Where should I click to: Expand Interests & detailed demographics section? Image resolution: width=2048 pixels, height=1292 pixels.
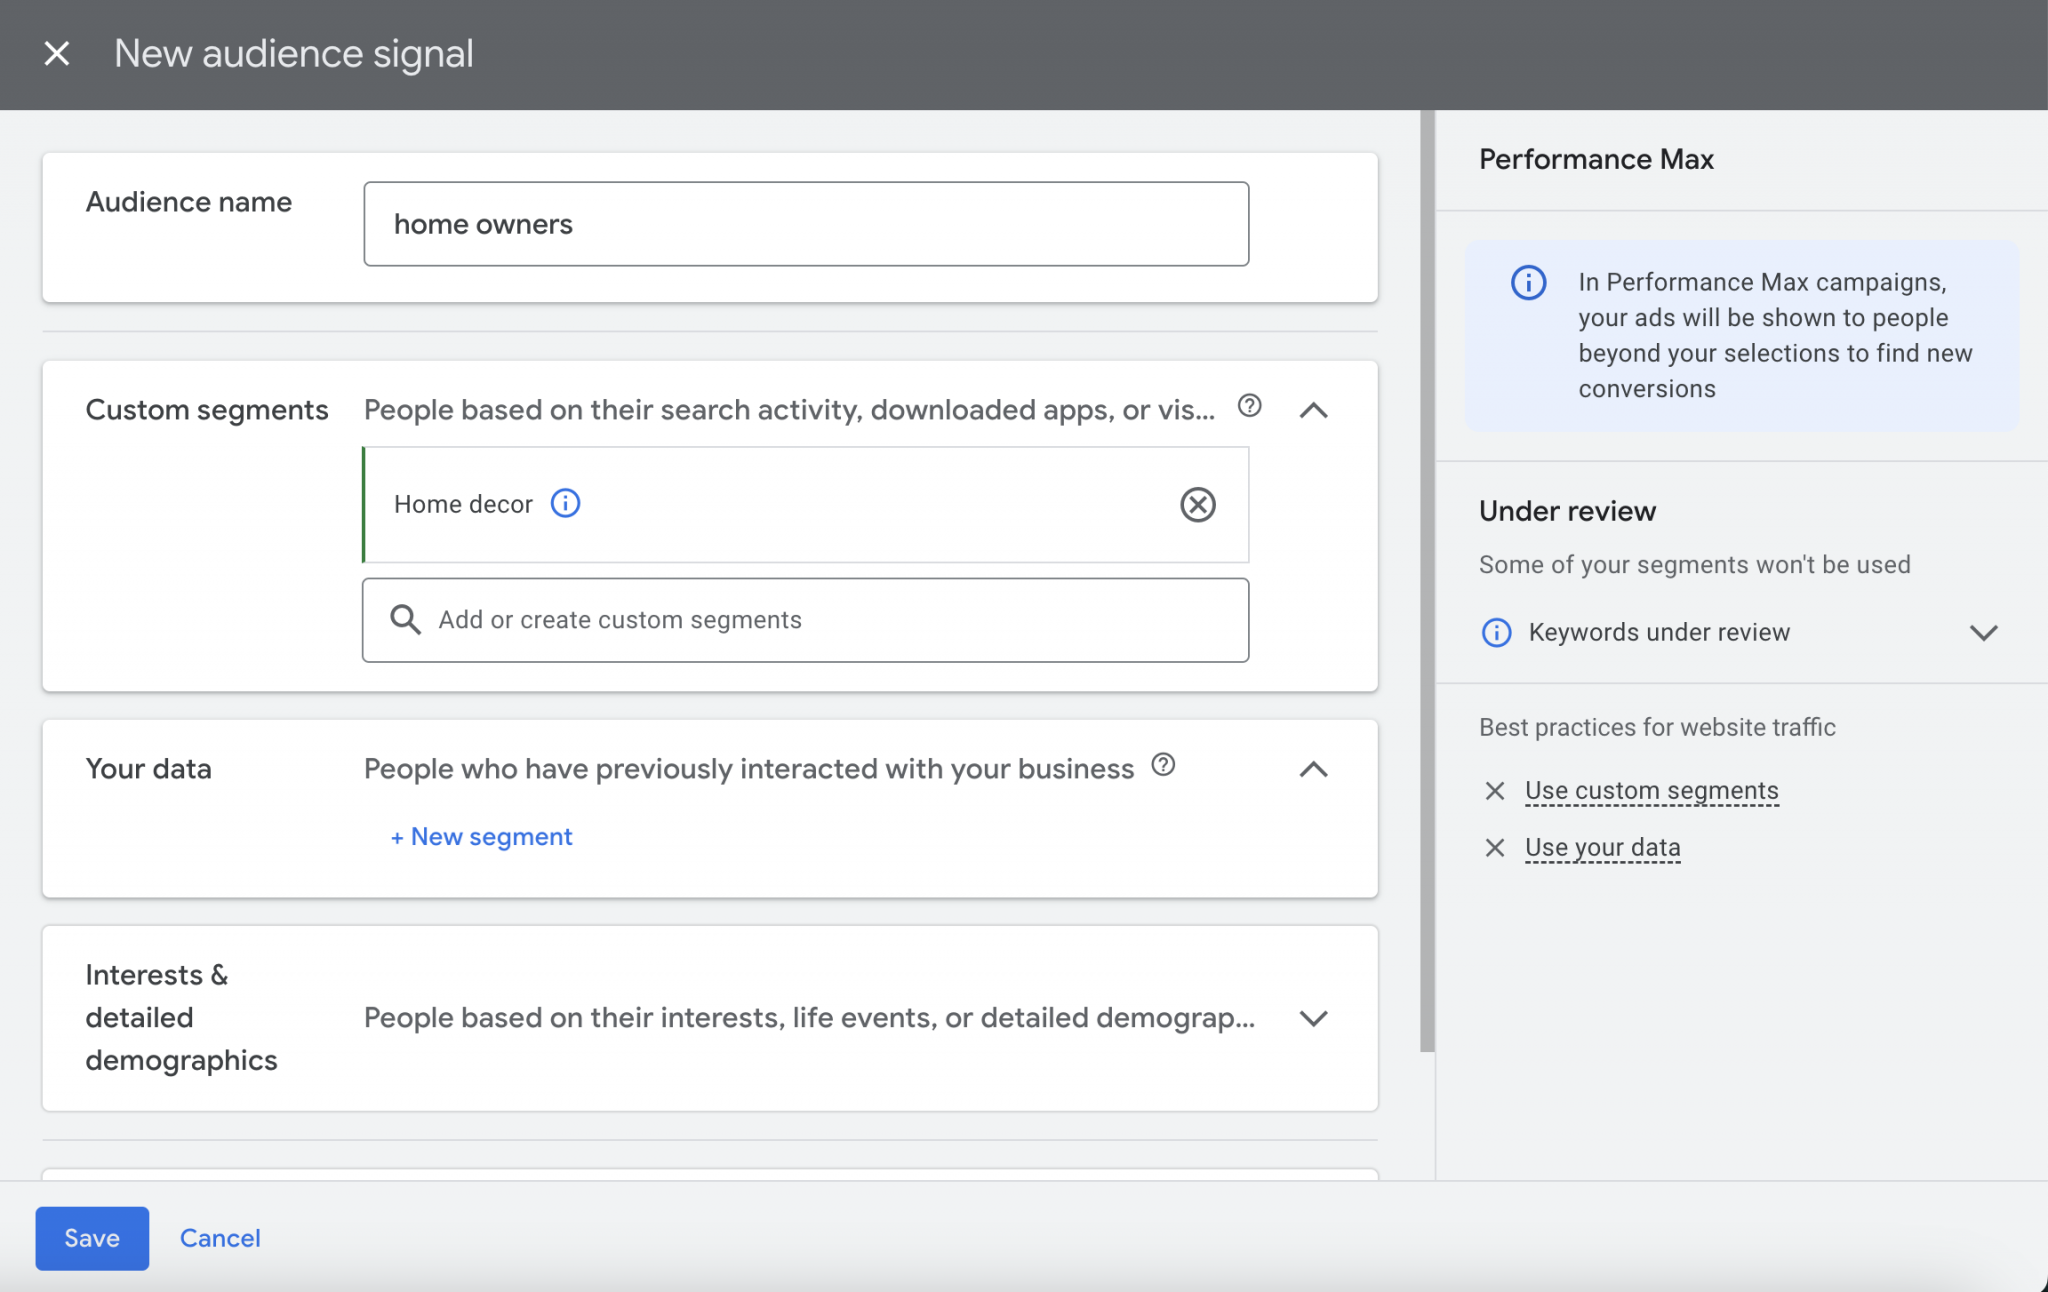click(1313, 1018)
